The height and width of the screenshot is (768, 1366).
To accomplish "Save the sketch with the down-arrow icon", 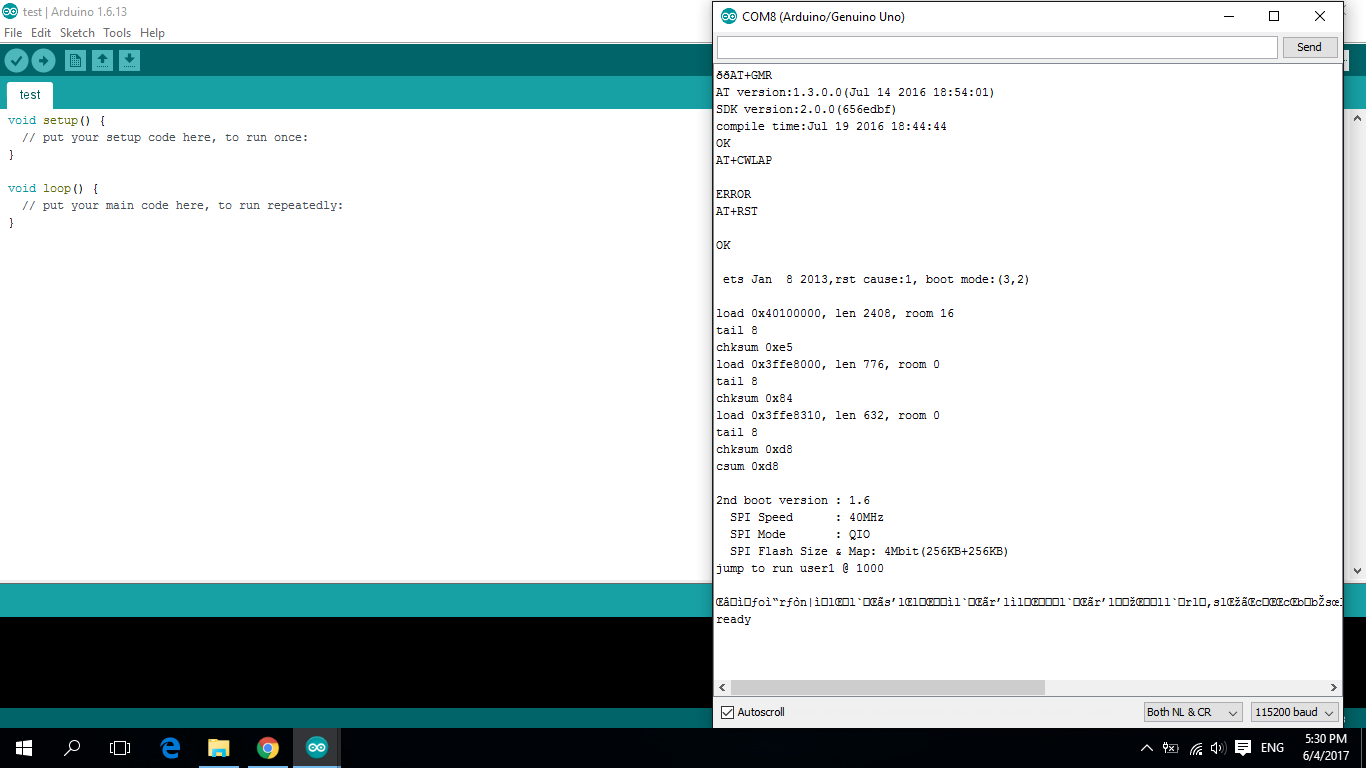I will [129, 61].
